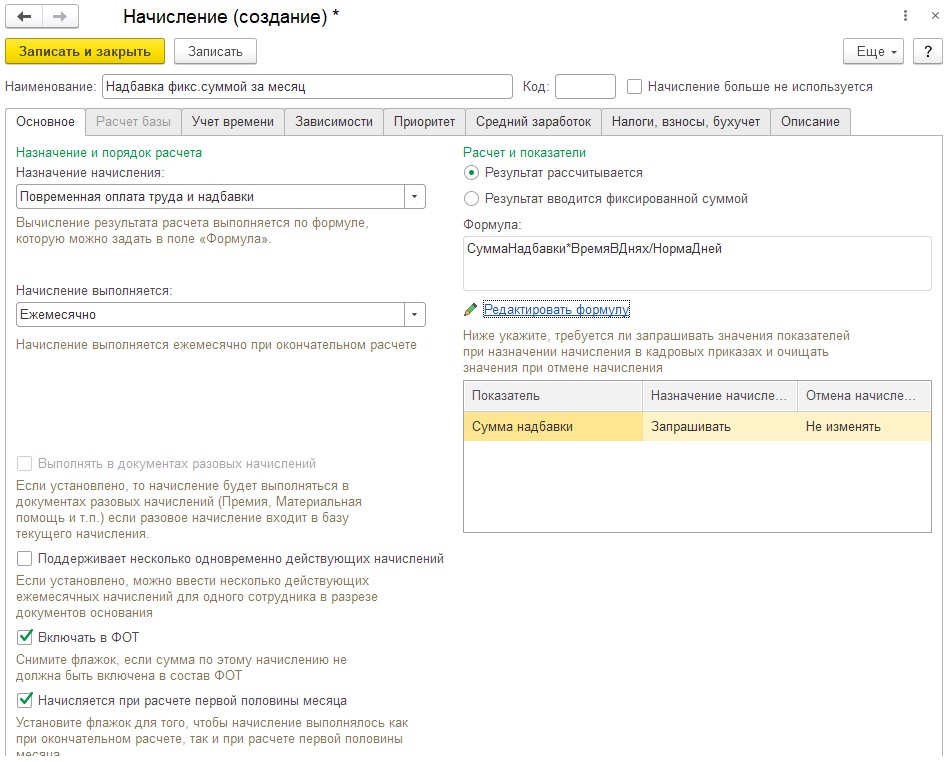Select the "Сумма надбавки" table row
Viewport: 948px width, 762px height.
pyautogui.click(x=697, y=426)
